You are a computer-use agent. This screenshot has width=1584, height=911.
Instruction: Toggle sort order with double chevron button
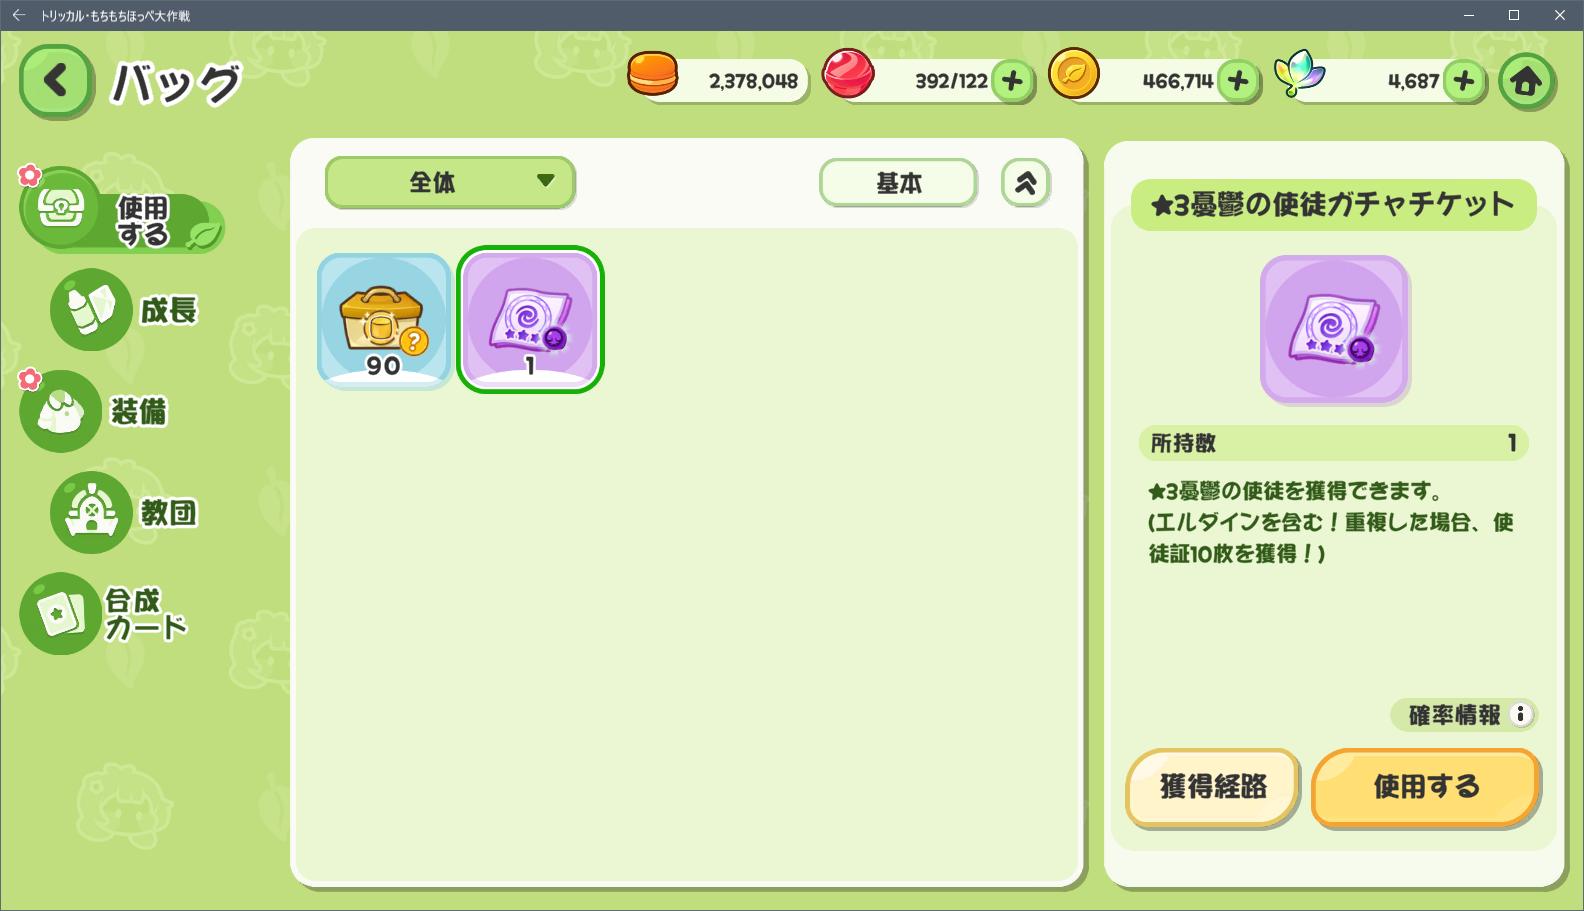coord(1025,183)
